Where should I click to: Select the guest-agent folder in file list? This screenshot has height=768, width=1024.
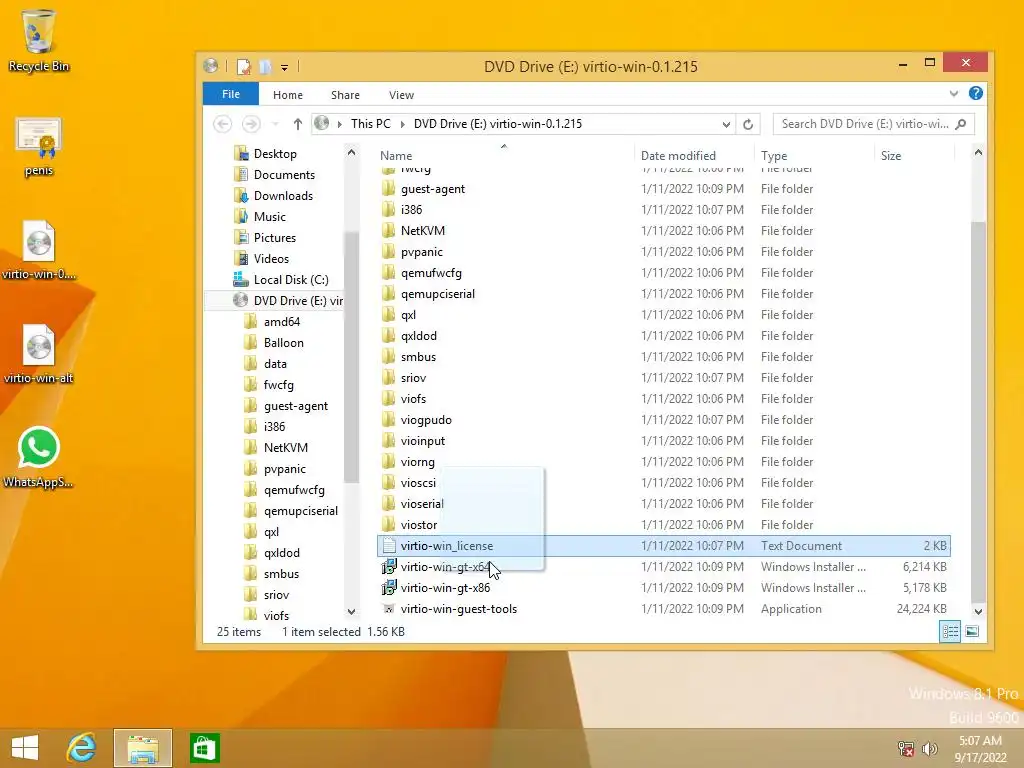432,189
